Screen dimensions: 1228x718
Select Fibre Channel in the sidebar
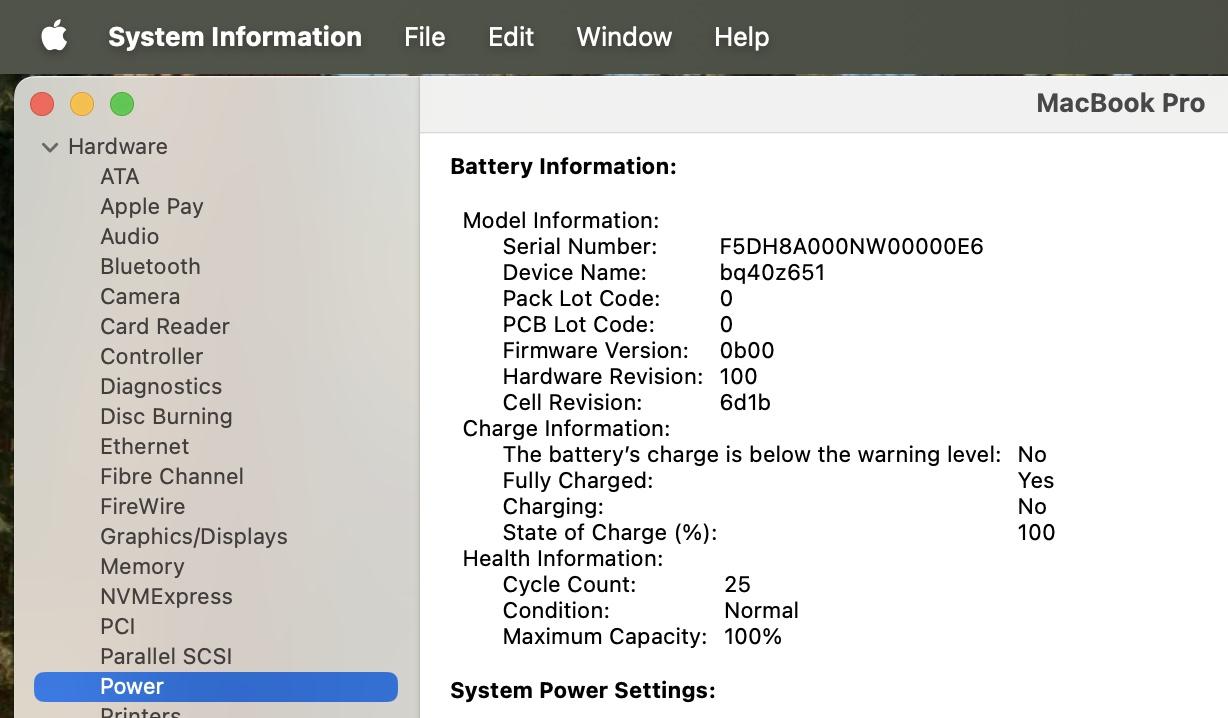(x=172, y=476)
